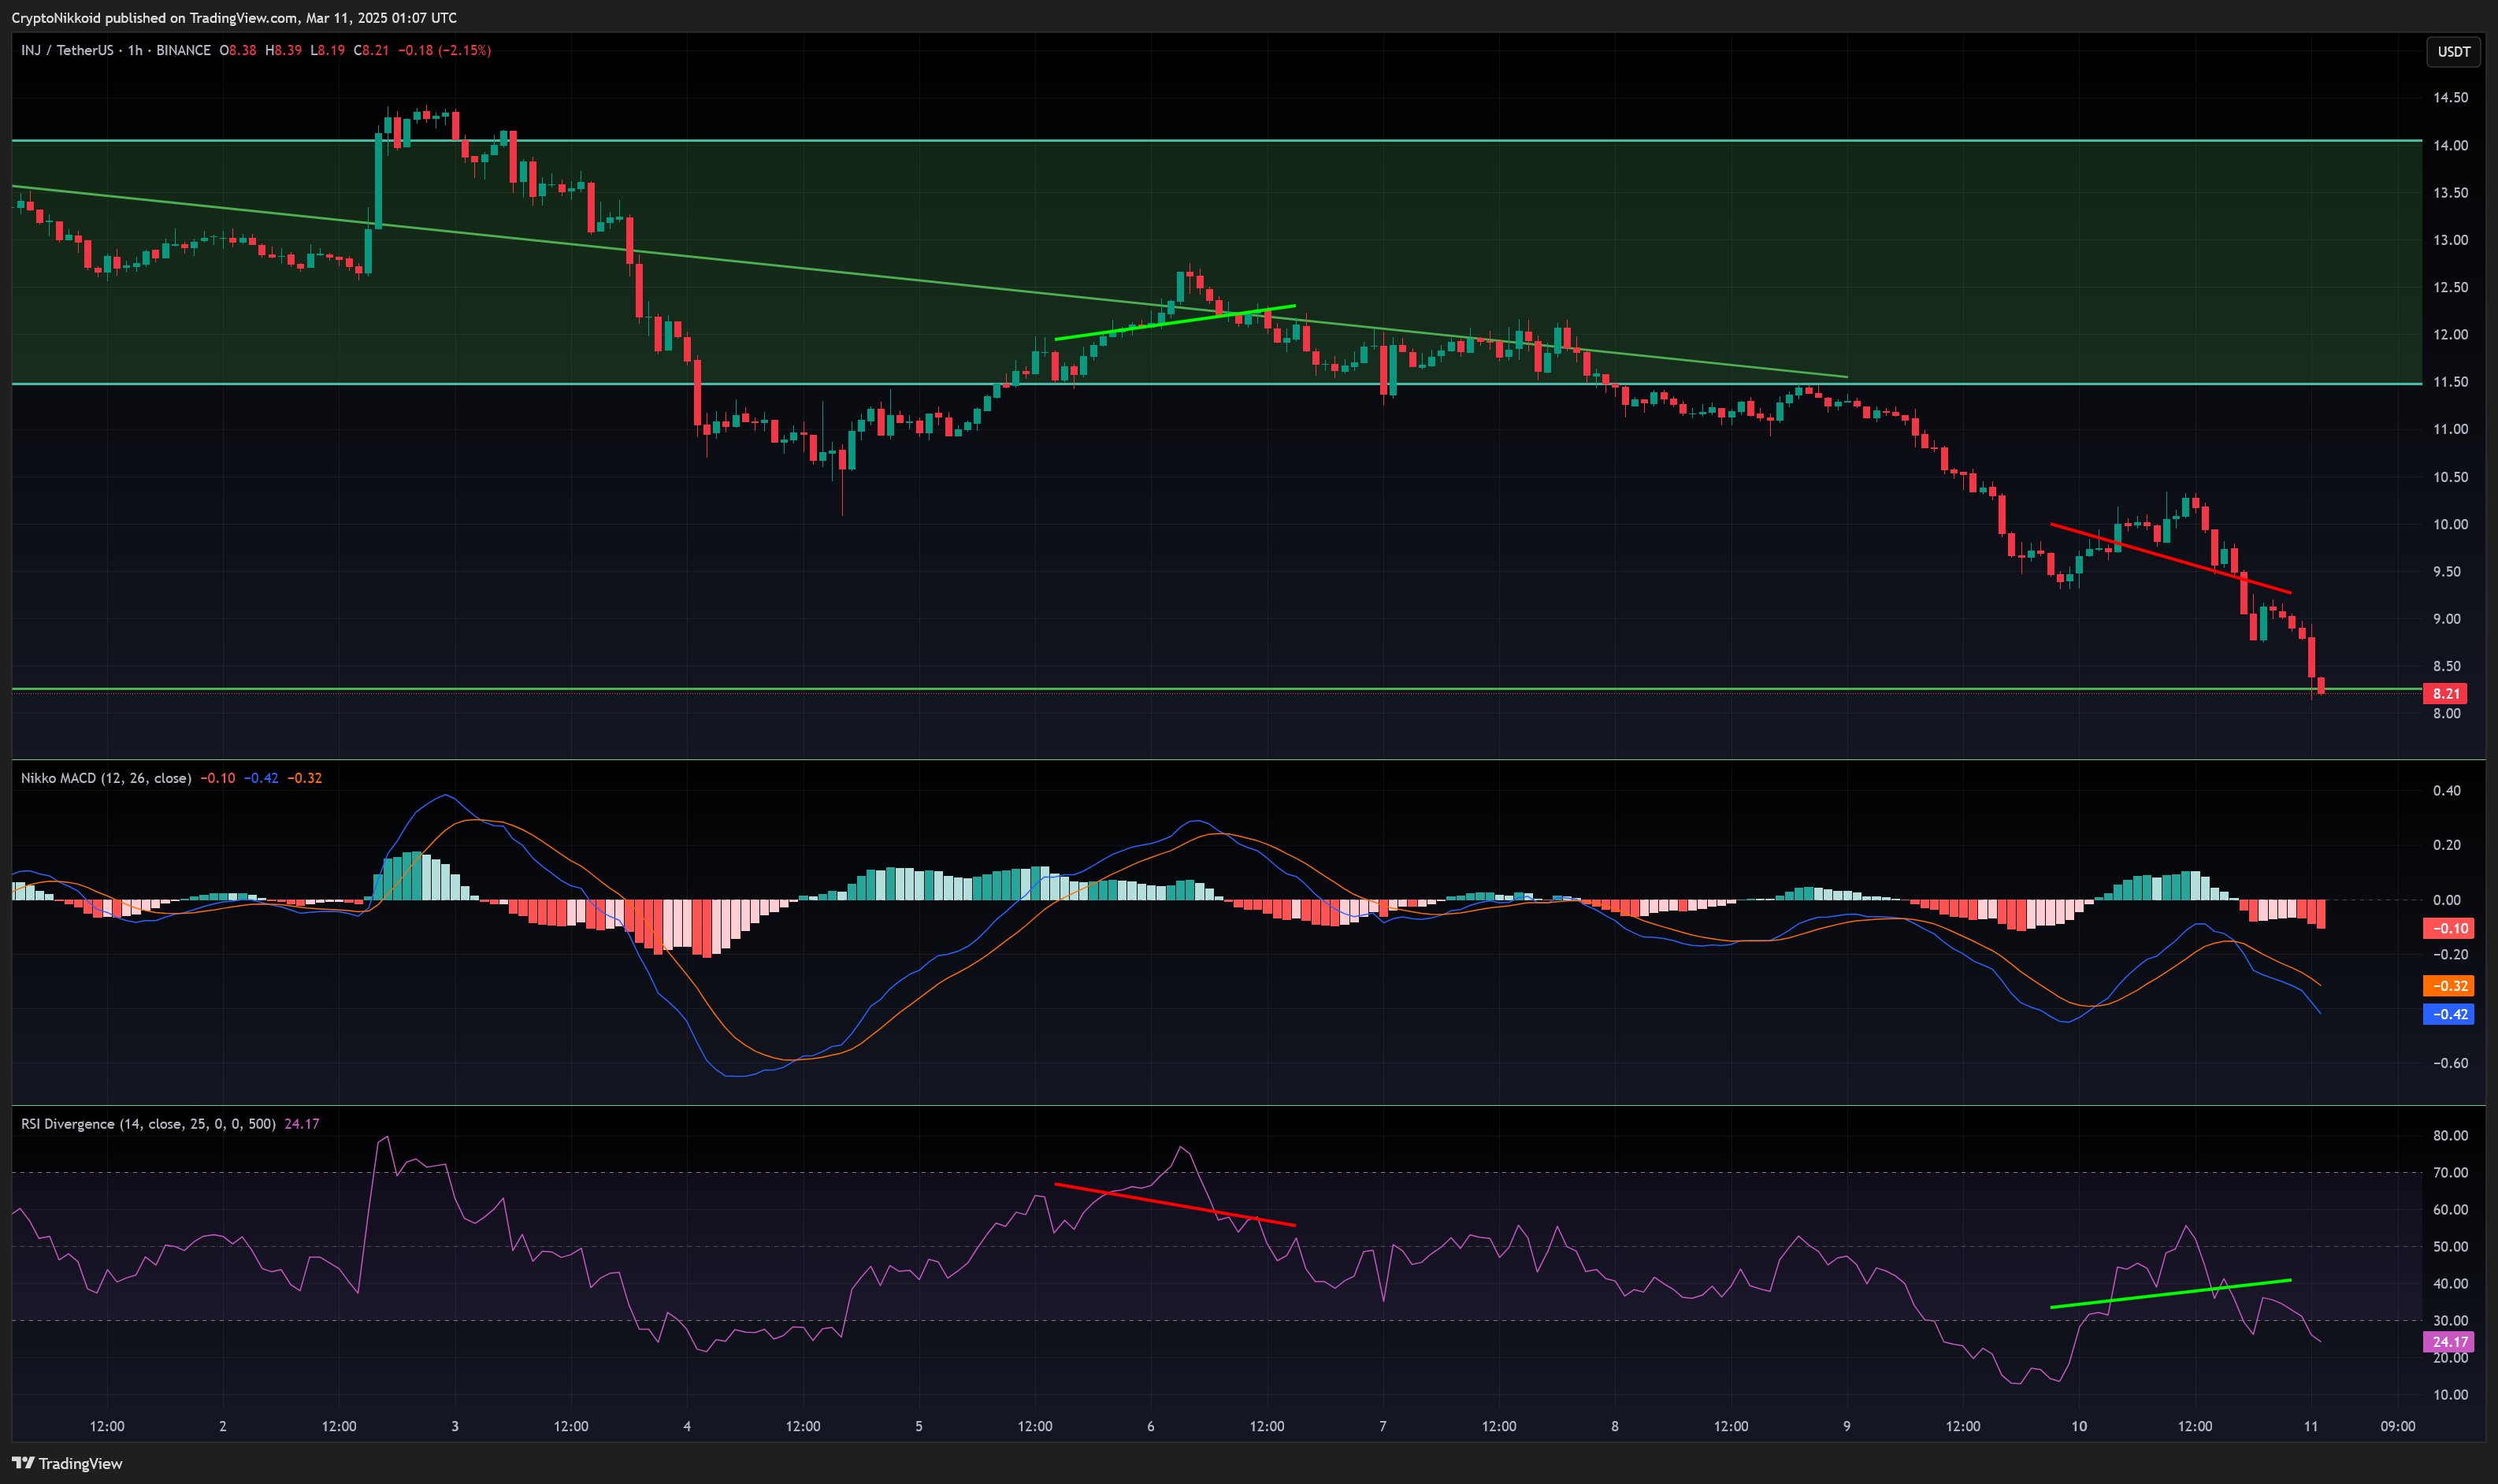Click date label 11 on time axis
Image resolution: width=2498 pixels, height=1484 pixels.
2311,1426
